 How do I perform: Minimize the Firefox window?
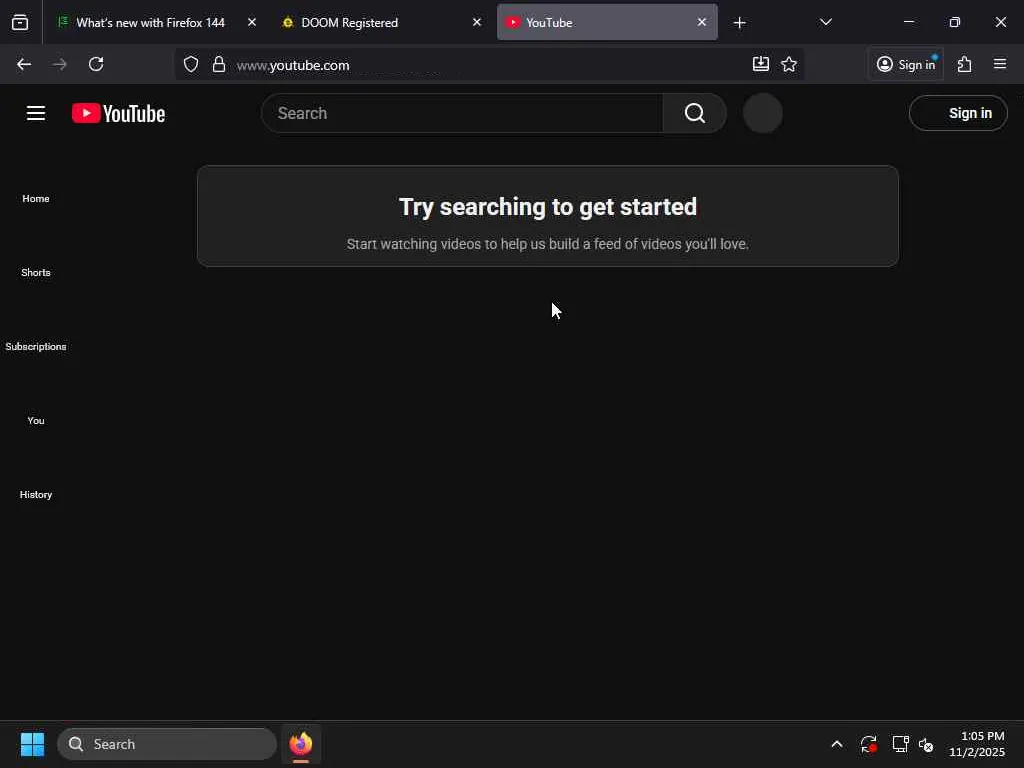click(x=908, y=22)
